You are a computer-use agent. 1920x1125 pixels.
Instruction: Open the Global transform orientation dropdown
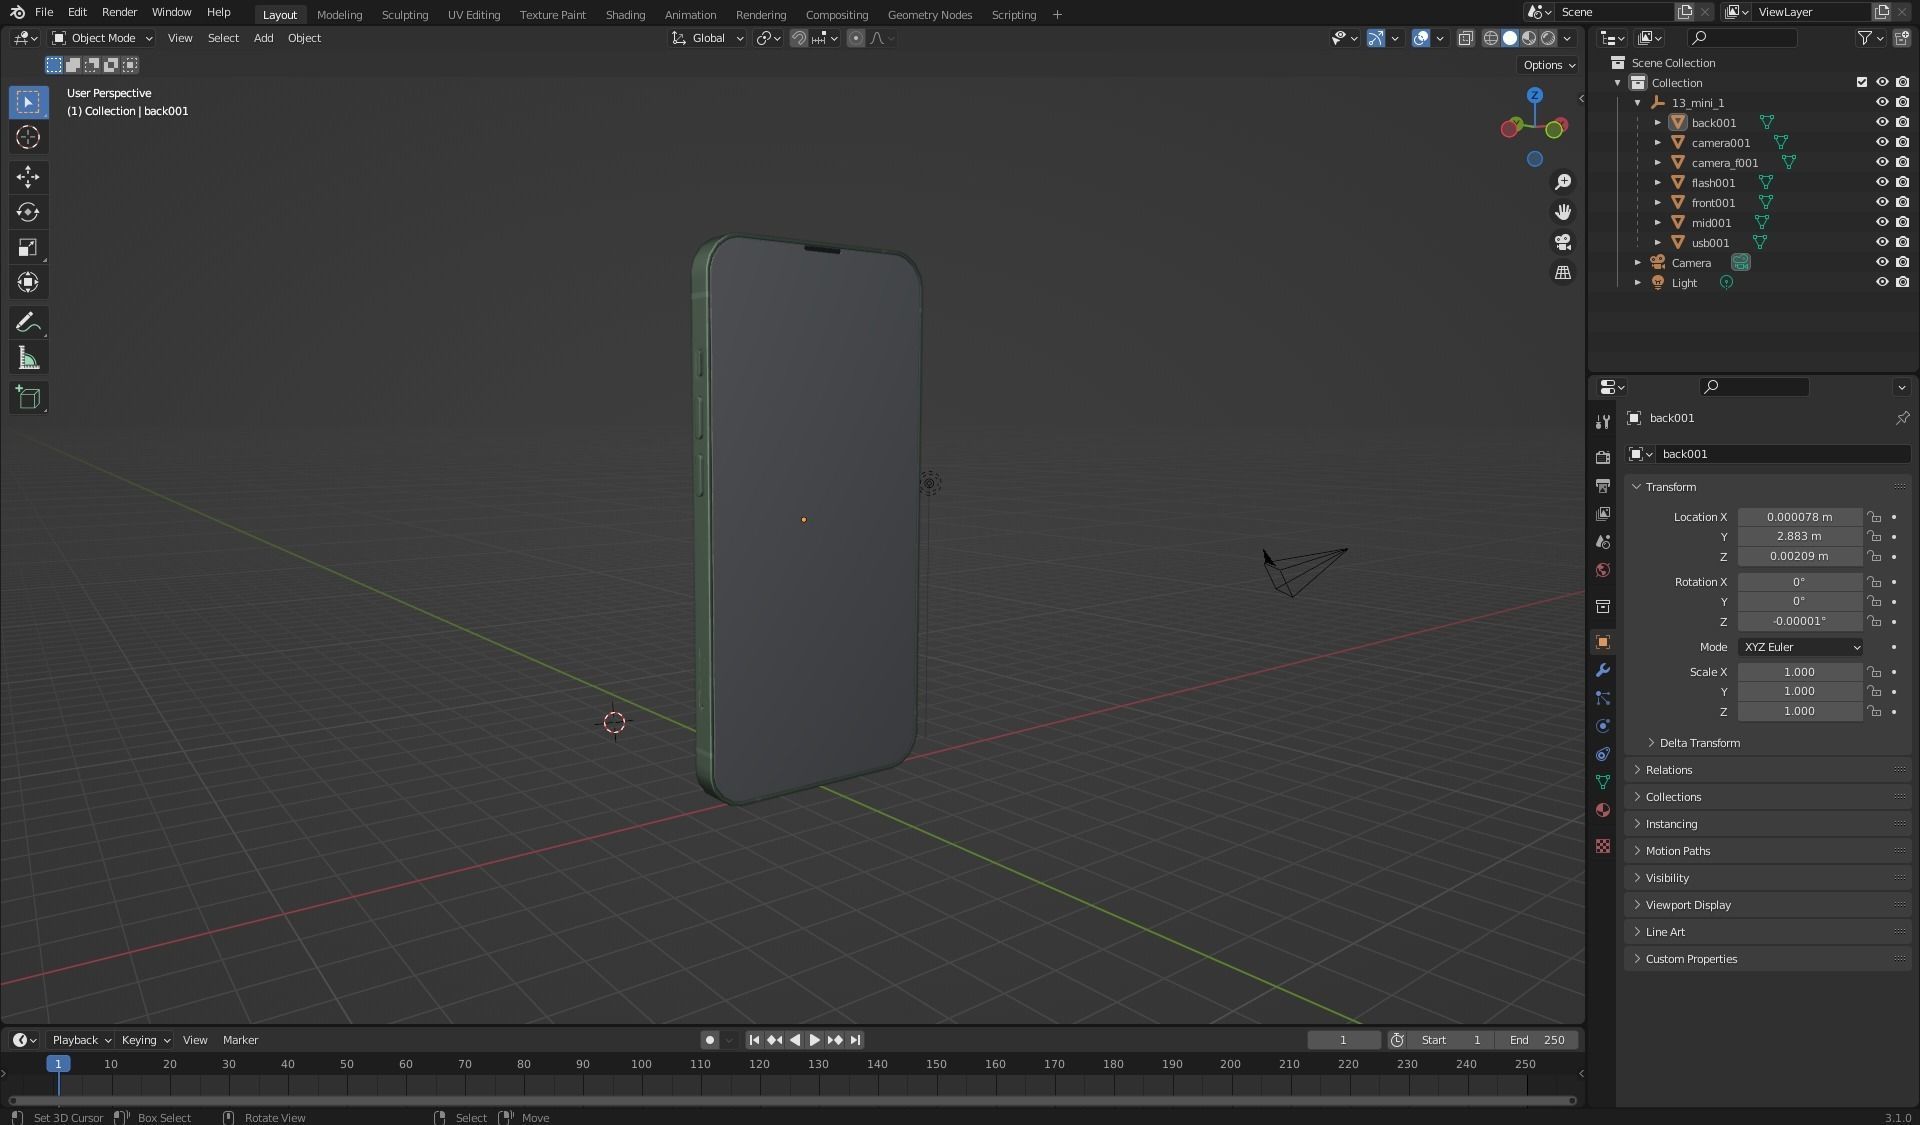coord(708,38)
